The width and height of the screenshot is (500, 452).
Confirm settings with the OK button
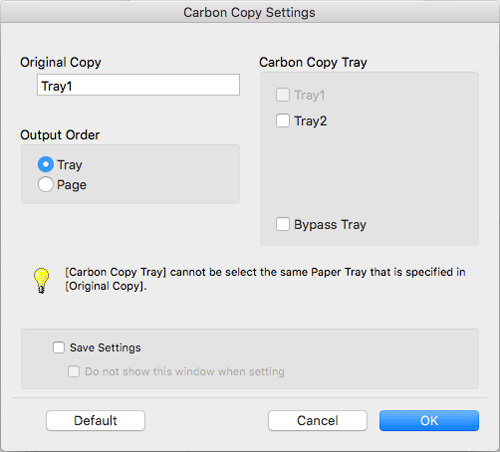[429, 421]
